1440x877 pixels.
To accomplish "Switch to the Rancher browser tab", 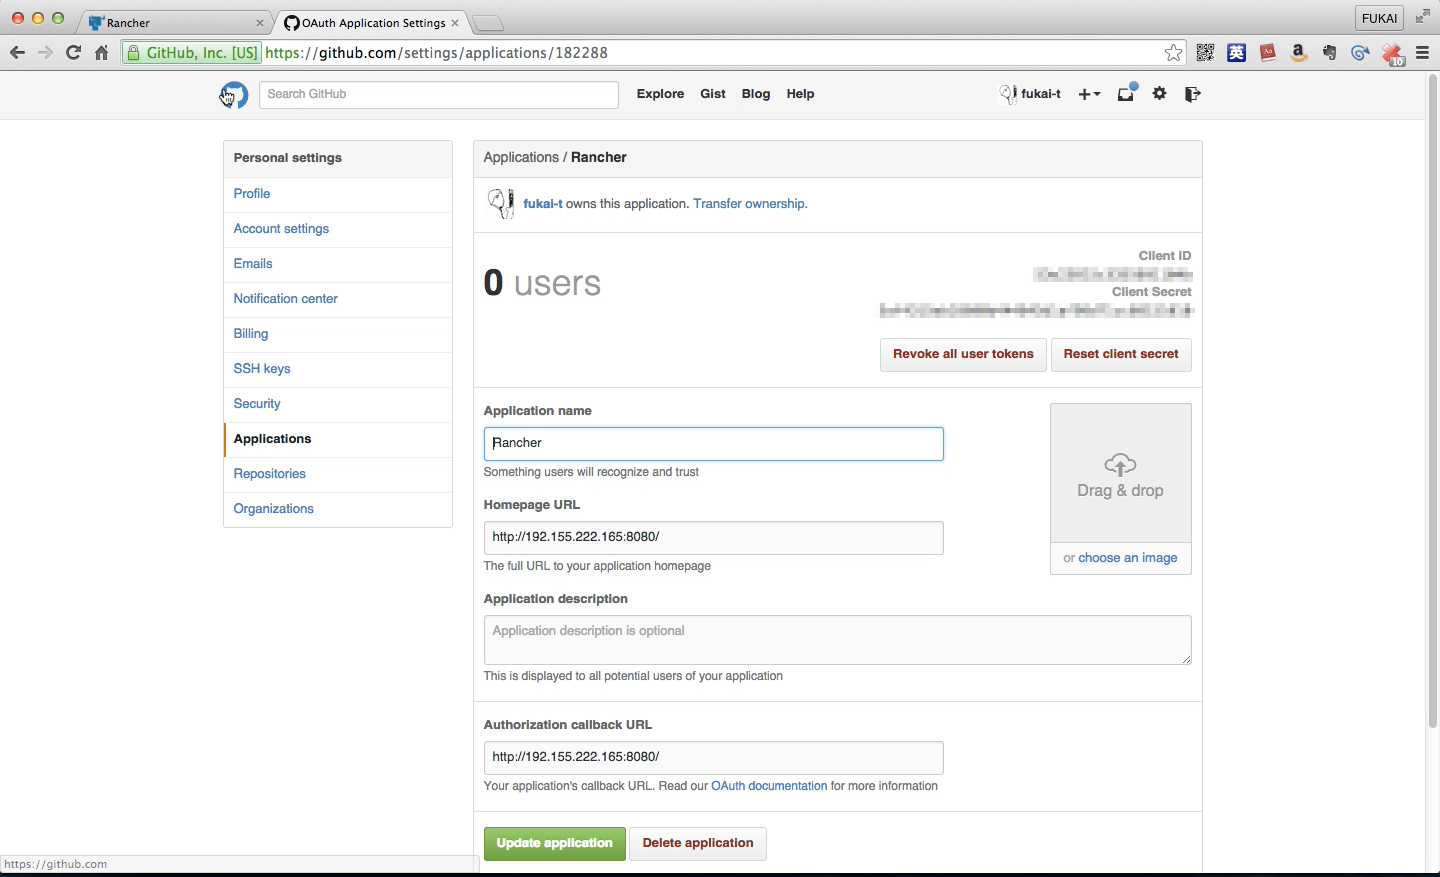I will [174, 22].
